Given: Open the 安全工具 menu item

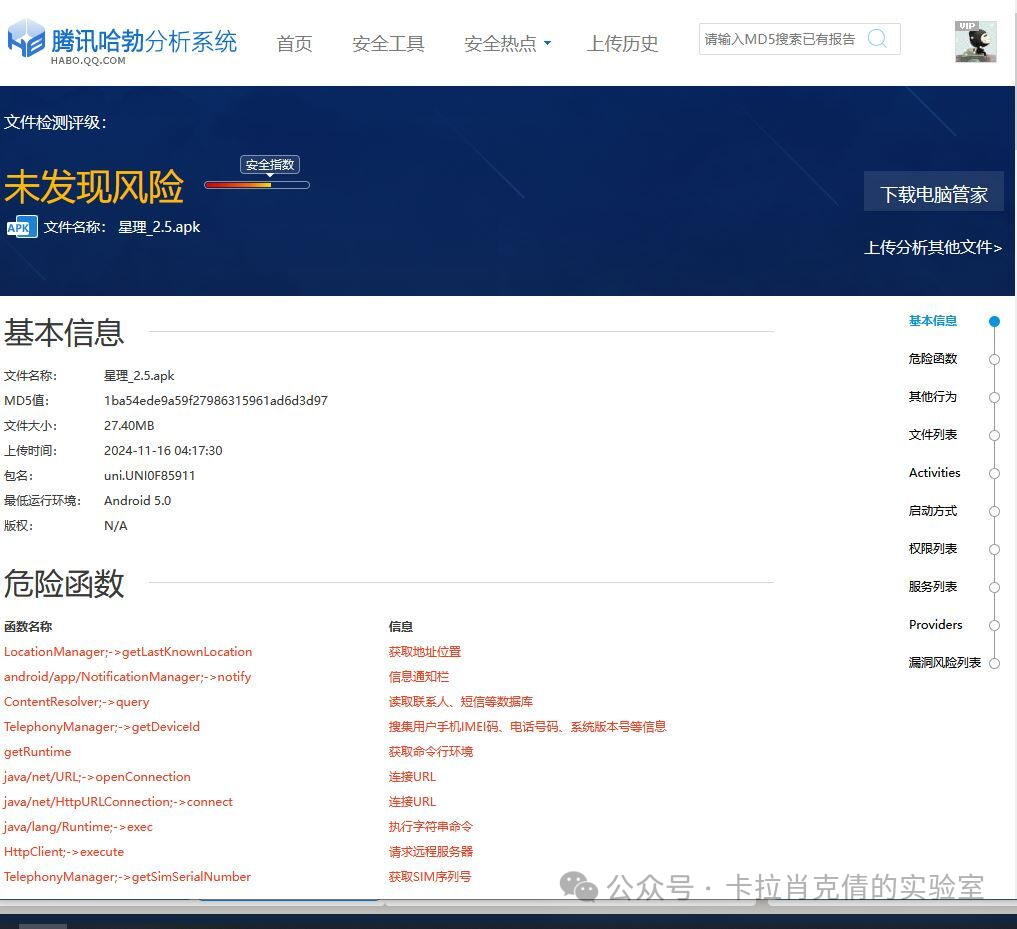Looking at the screenshot, I should pyautogui.click(x=388, y=44).
